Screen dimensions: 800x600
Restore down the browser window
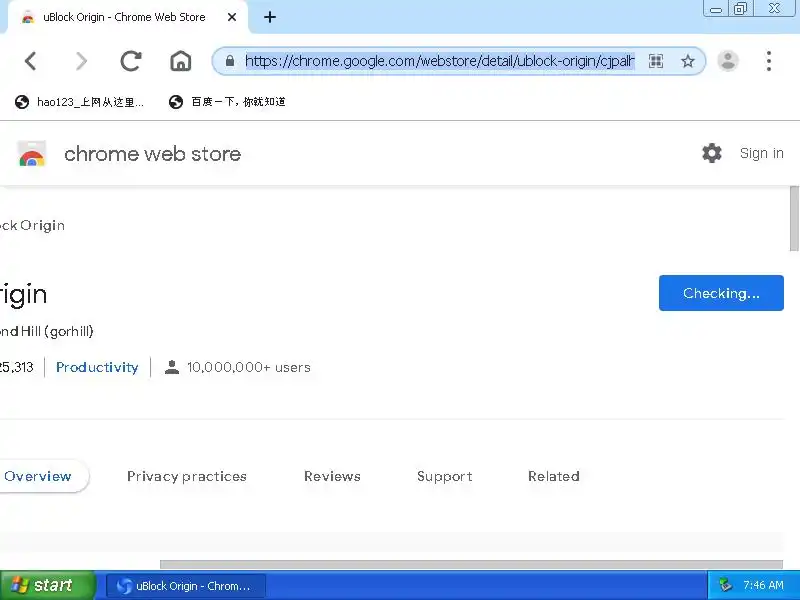coord(740,9)
